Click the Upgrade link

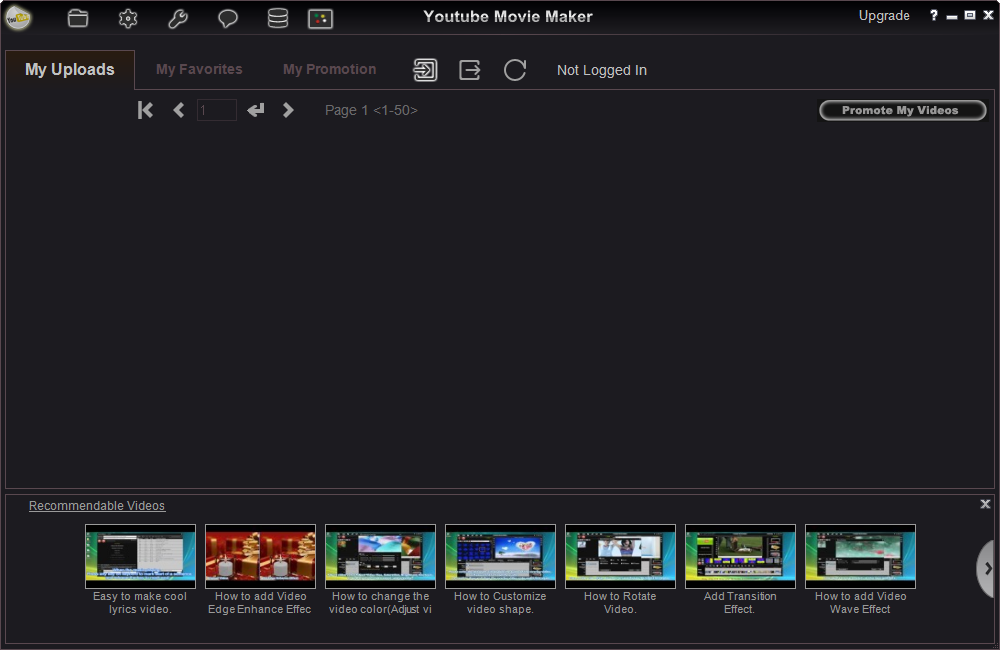pos(884,16)
